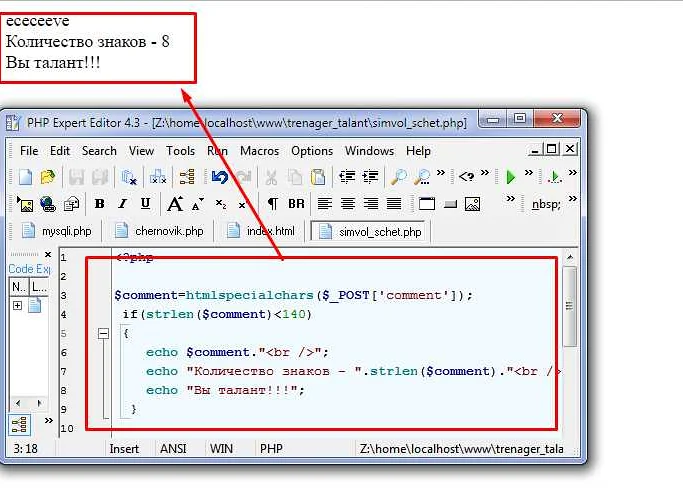
Task: Apply subscript with the x₂ icon
Action: pyautogui.click(x=221, y=204)
